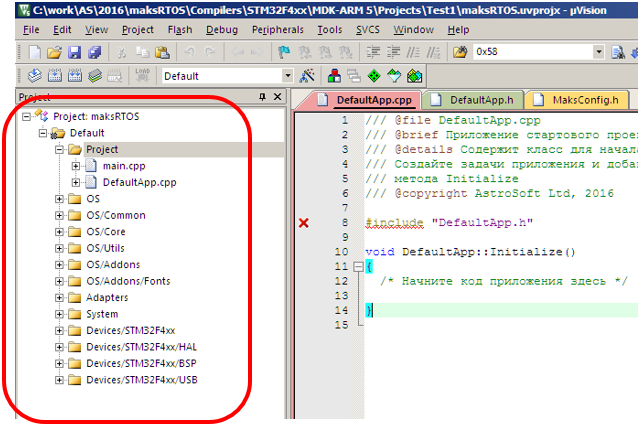
Task: Open the find text dropdown showing 0x58
Action: [x=599, y=52]
